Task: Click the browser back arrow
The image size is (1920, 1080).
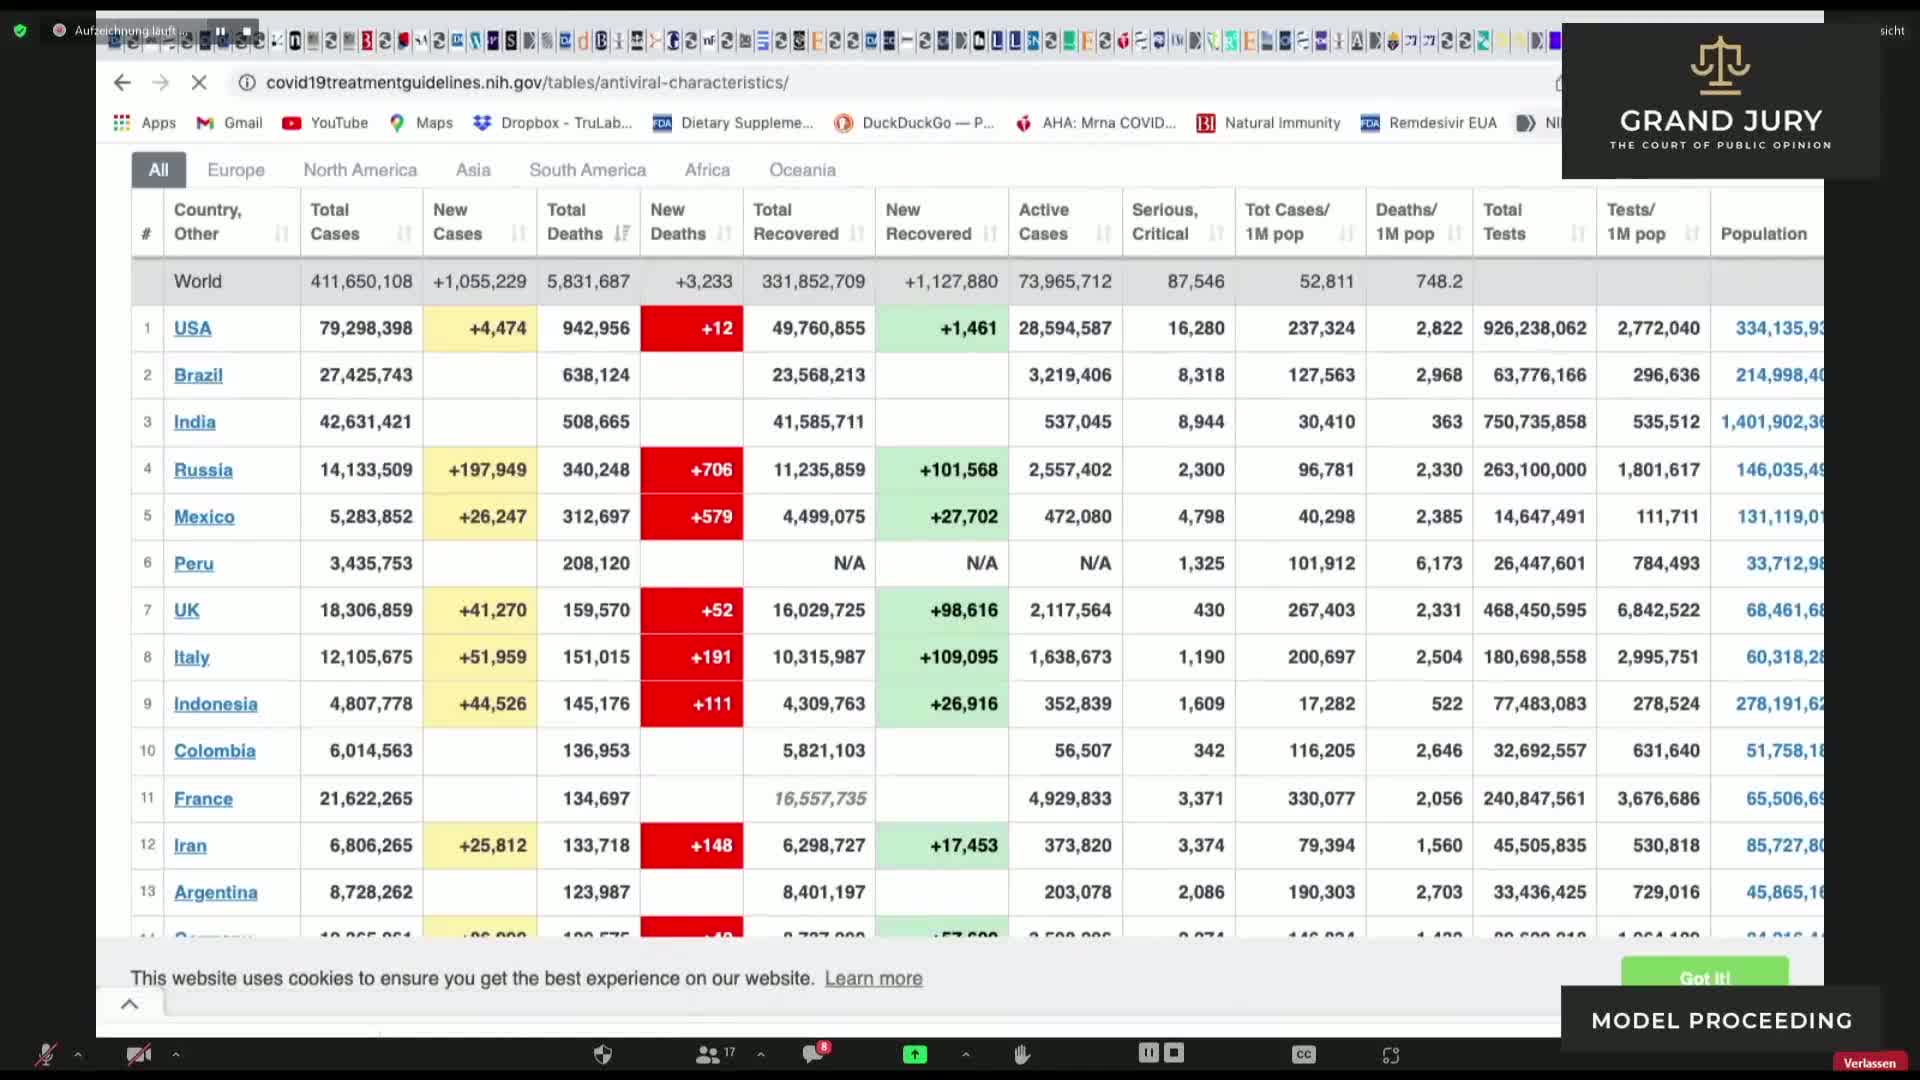Action: pos(122,82)
